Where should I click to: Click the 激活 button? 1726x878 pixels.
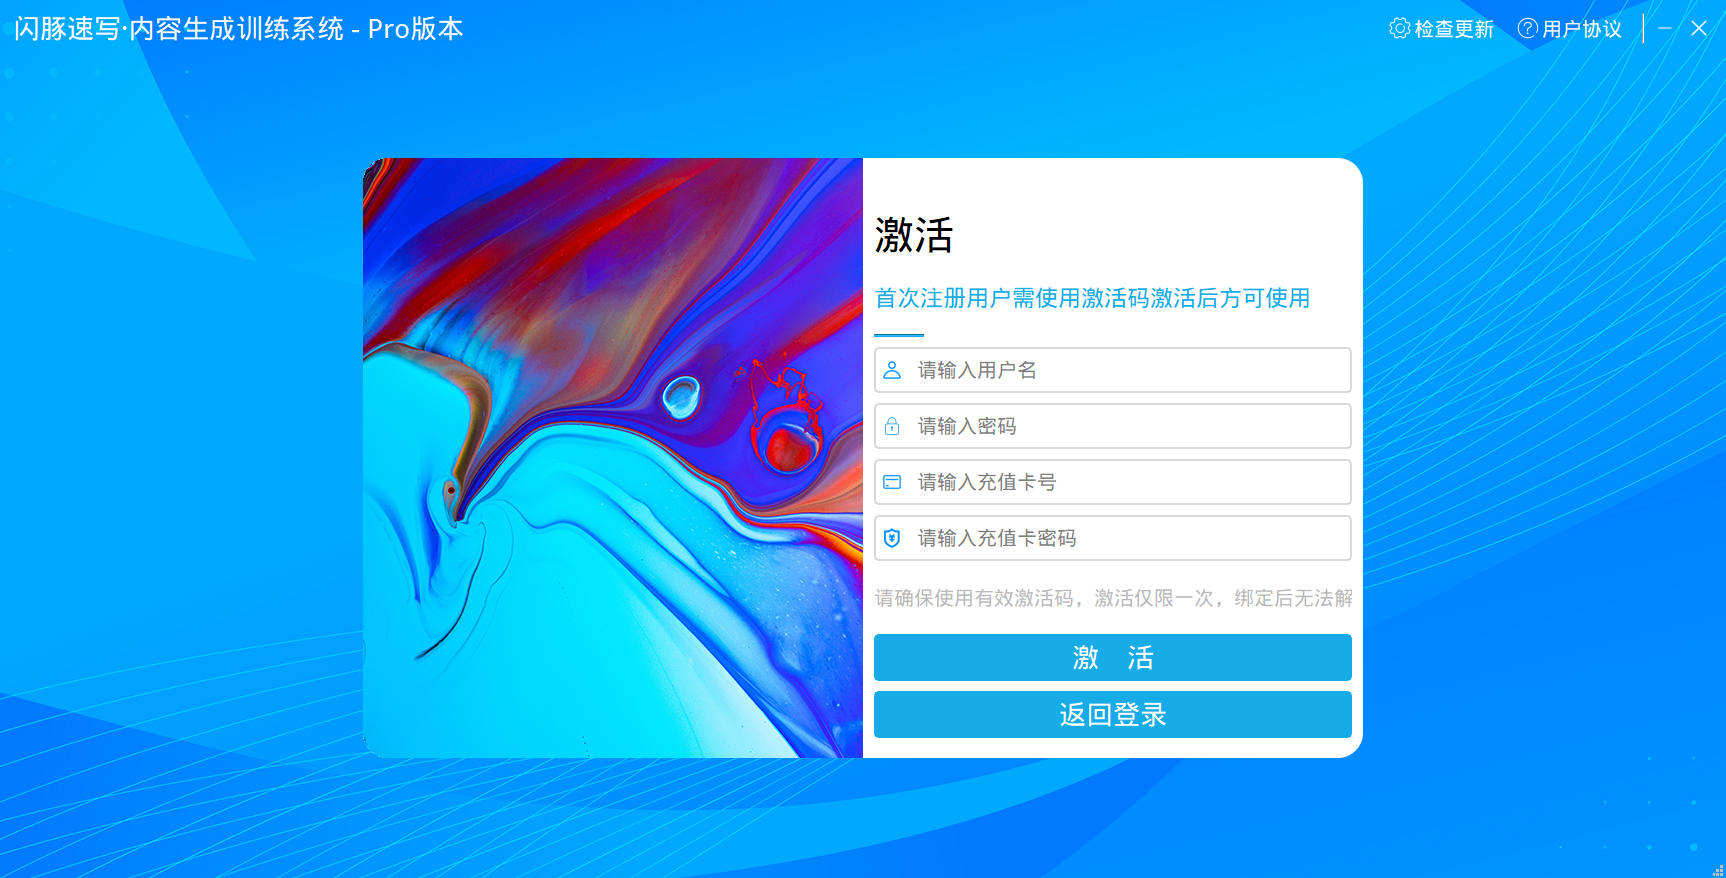tap(1113, 657)
